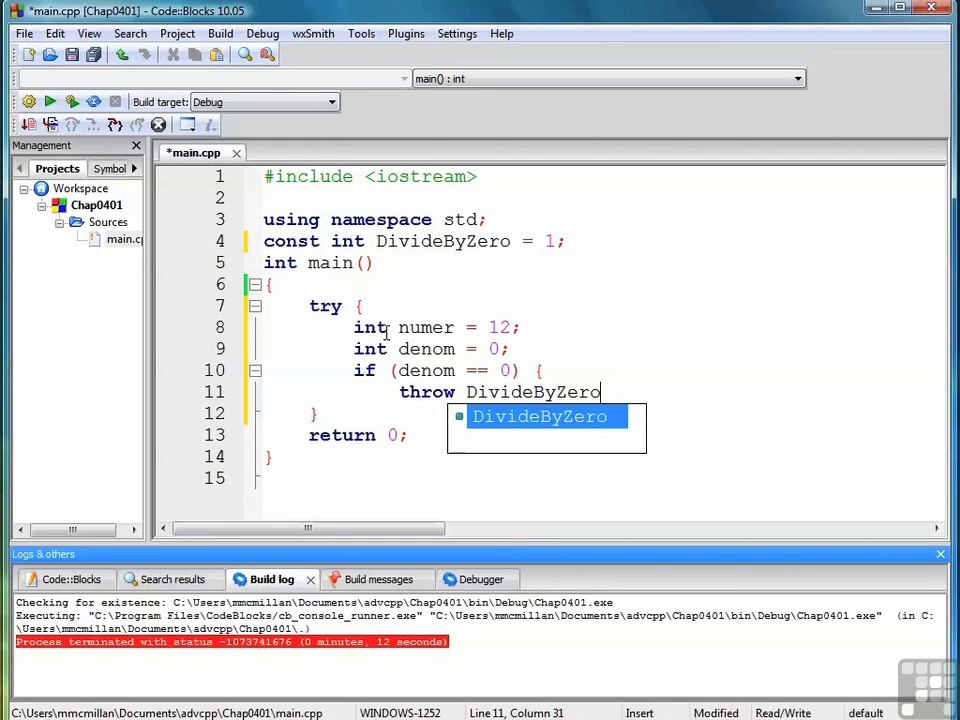Click the WINDOWS-1252 encoding status field

pyautogui.click(x=400, y=713)
